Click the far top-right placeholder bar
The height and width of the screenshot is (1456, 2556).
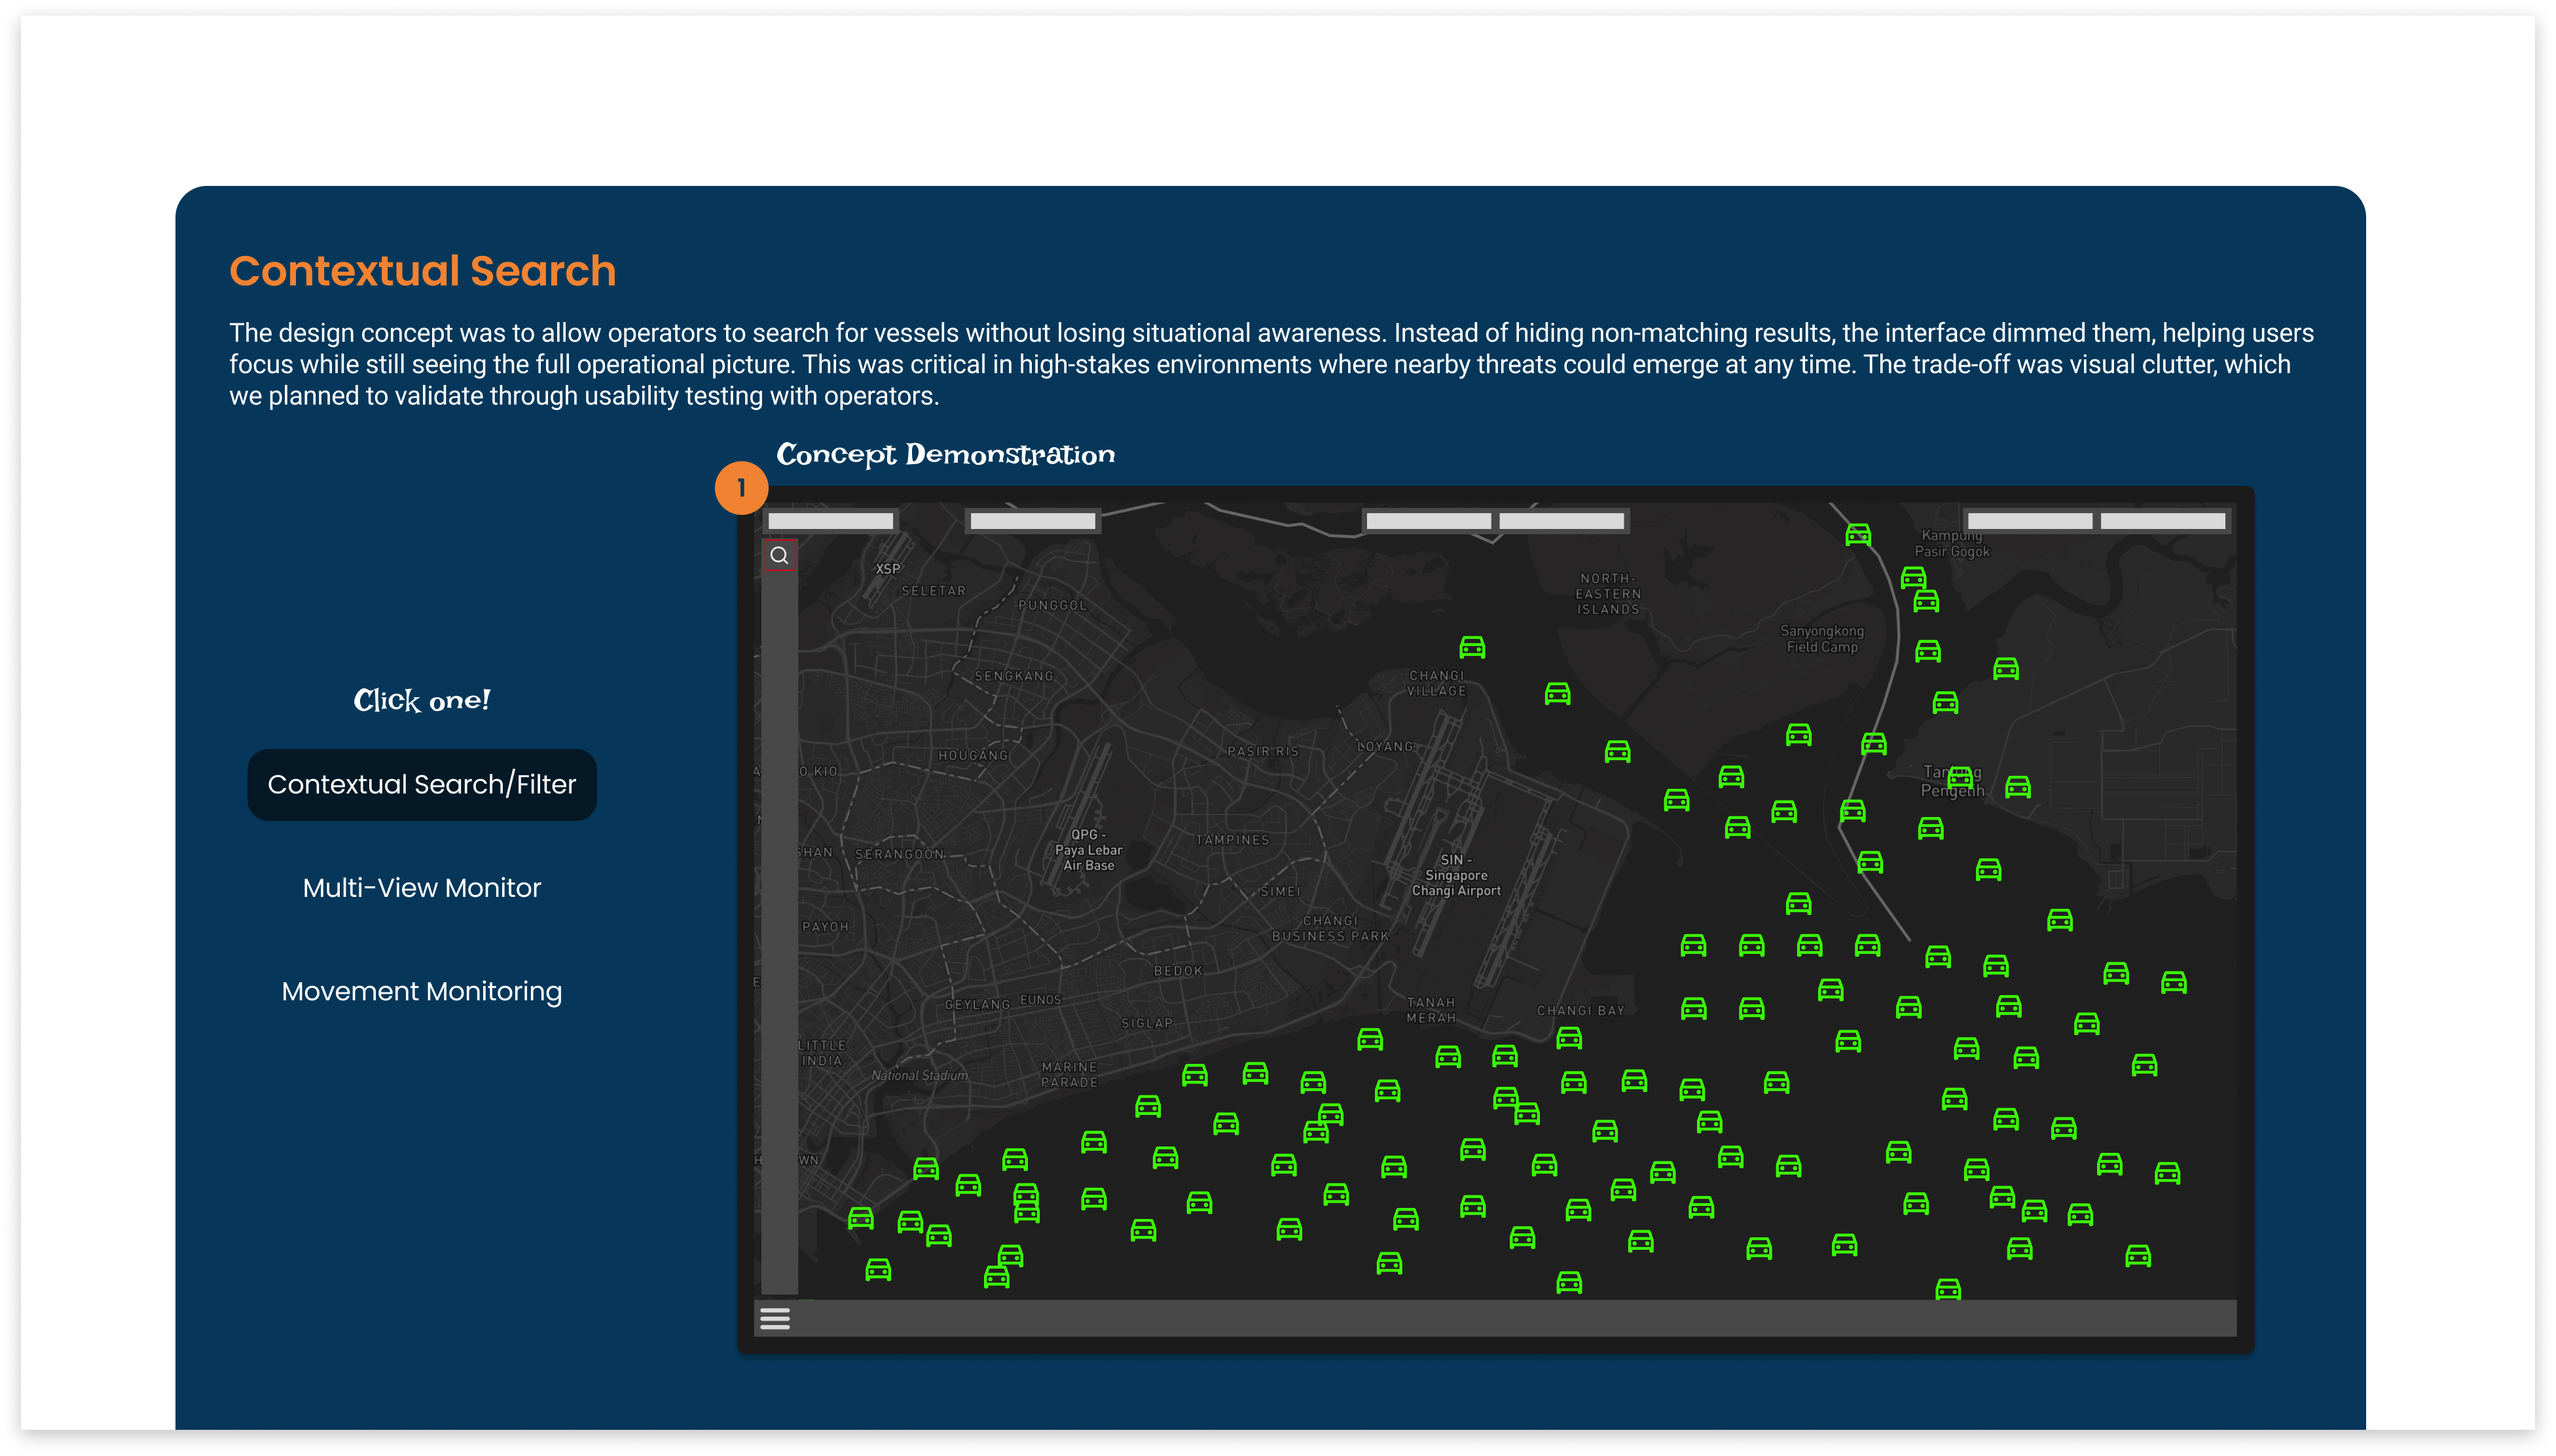pos(2162,521)
